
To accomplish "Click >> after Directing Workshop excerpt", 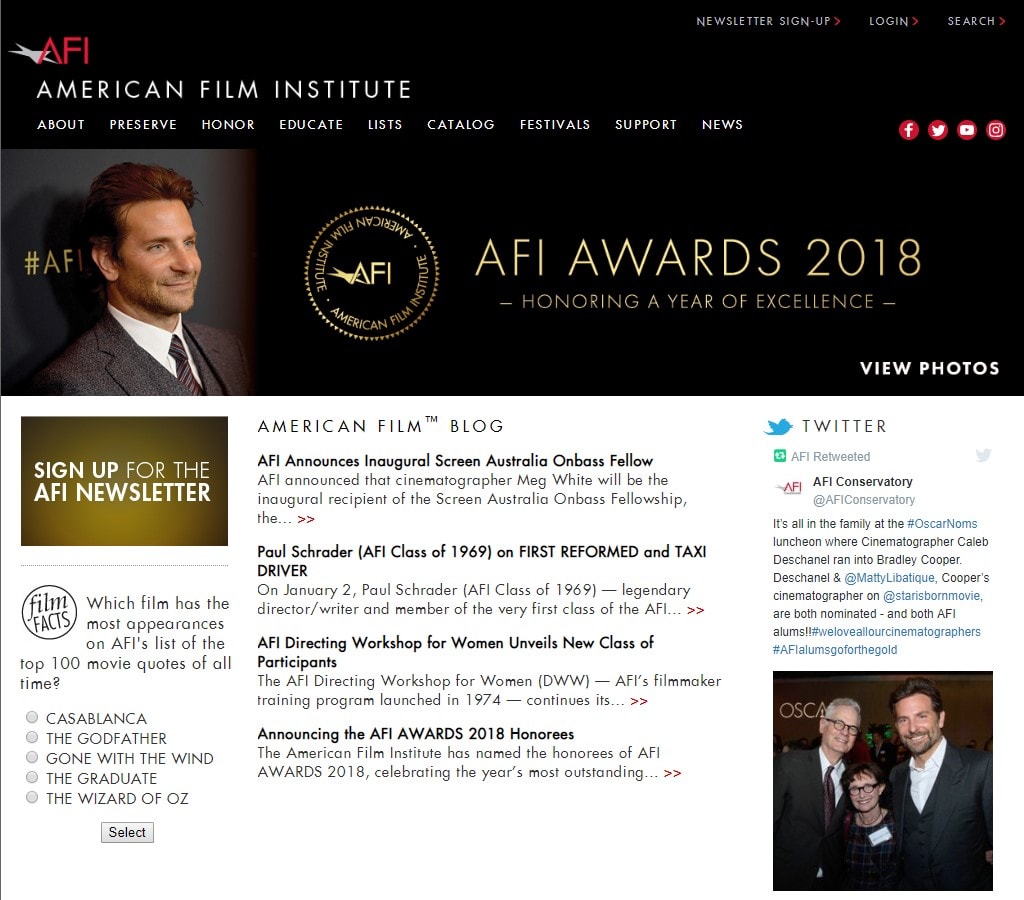I will (x=639, y=701).
